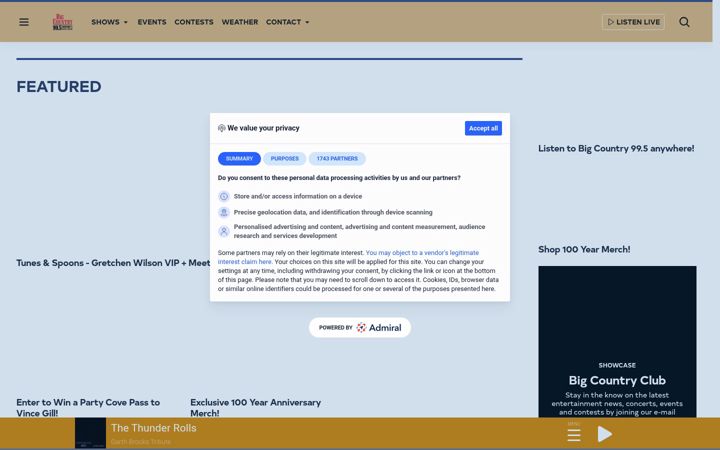Switch to the Summary tab

point(239,158)
